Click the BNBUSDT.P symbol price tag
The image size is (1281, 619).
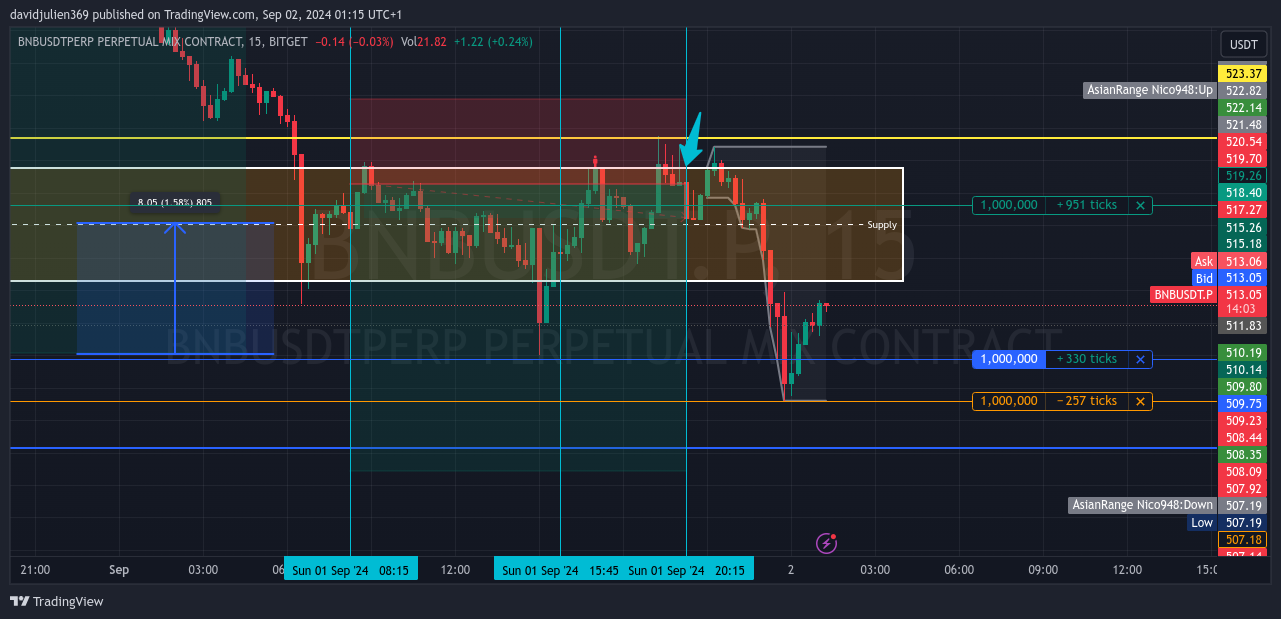1183,295
